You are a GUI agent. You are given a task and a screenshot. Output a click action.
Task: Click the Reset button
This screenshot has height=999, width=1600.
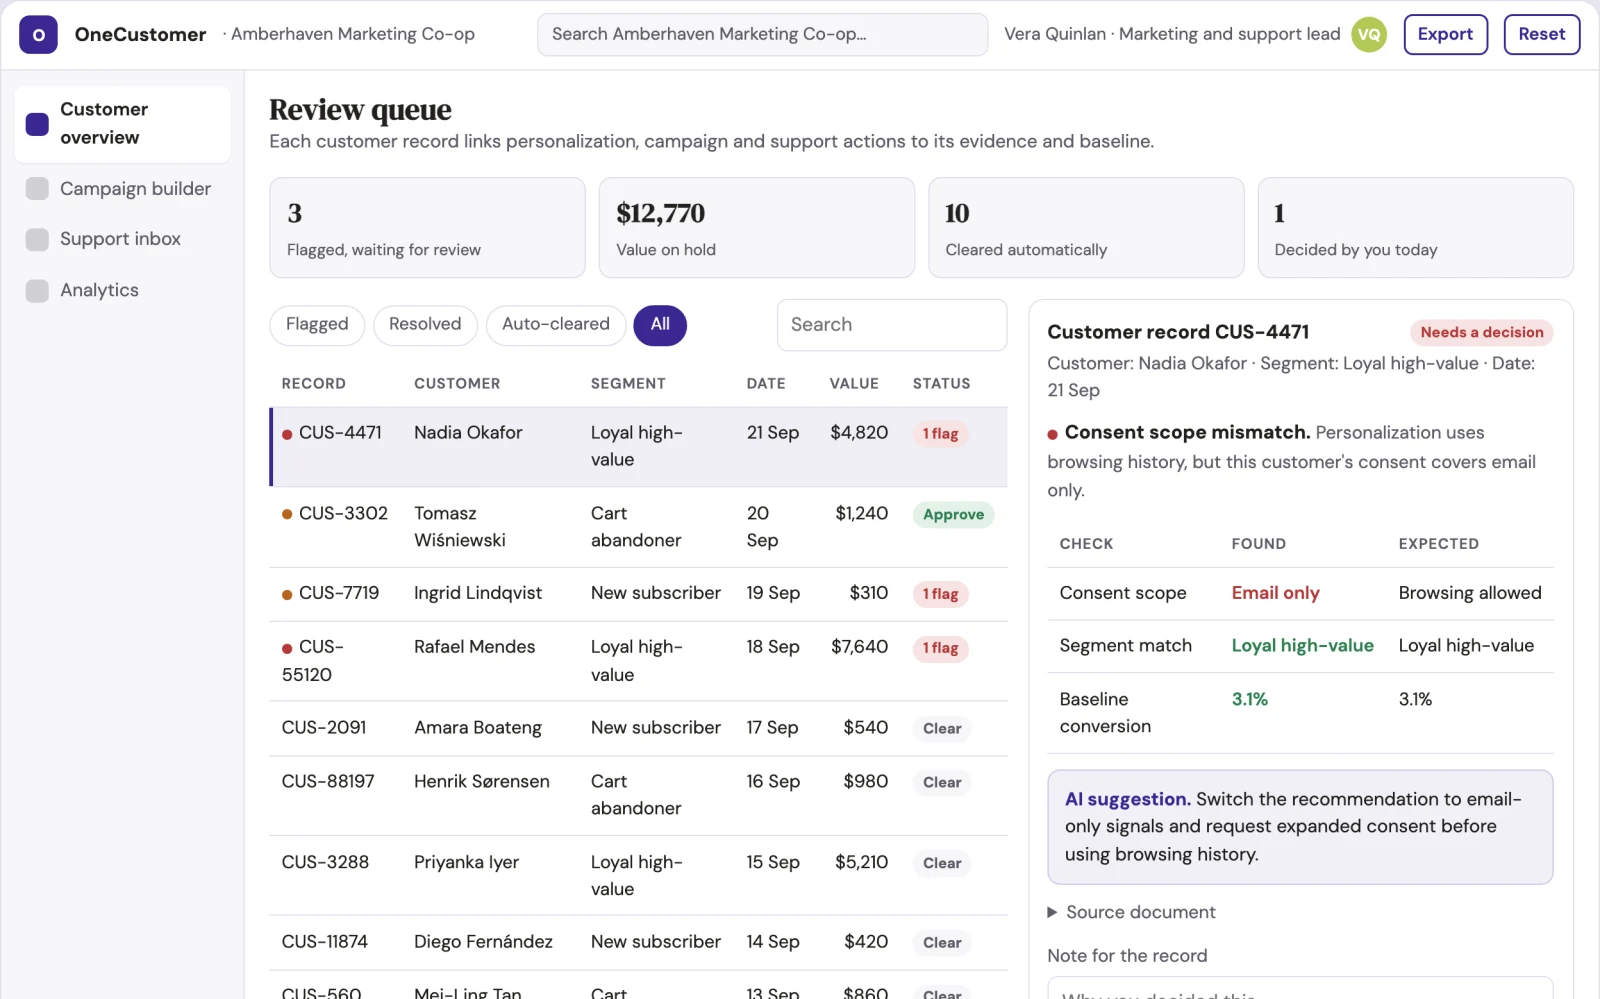point(1541,35)
